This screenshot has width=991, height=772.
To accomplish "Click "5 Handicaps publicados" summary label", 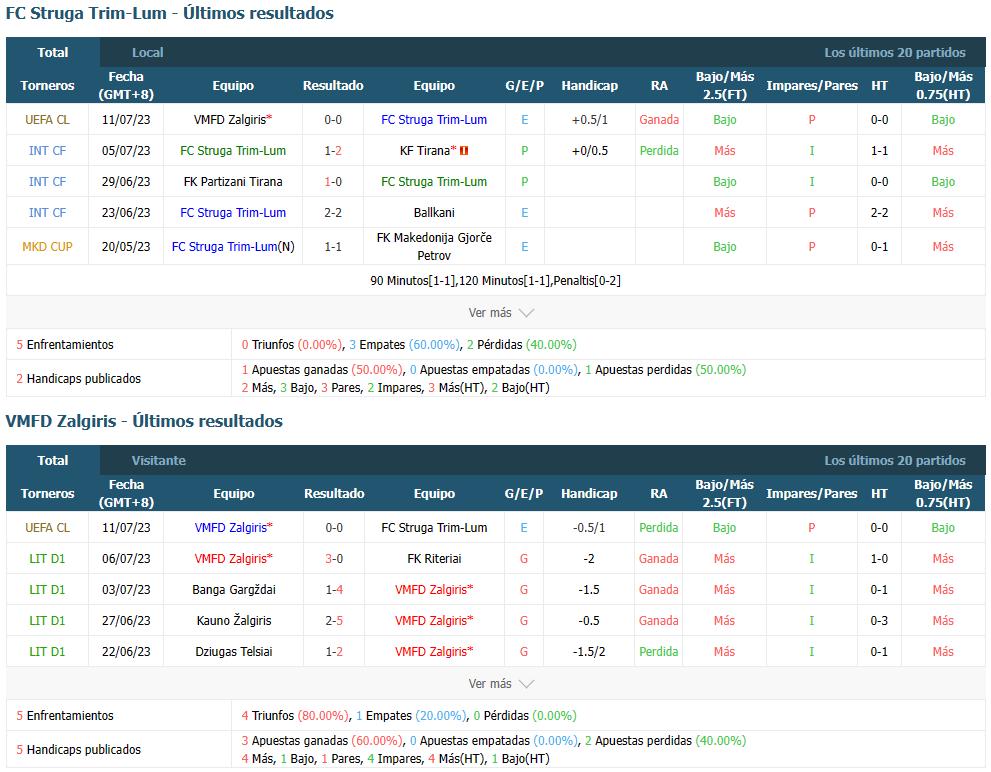I will click(x=78, y=749).
